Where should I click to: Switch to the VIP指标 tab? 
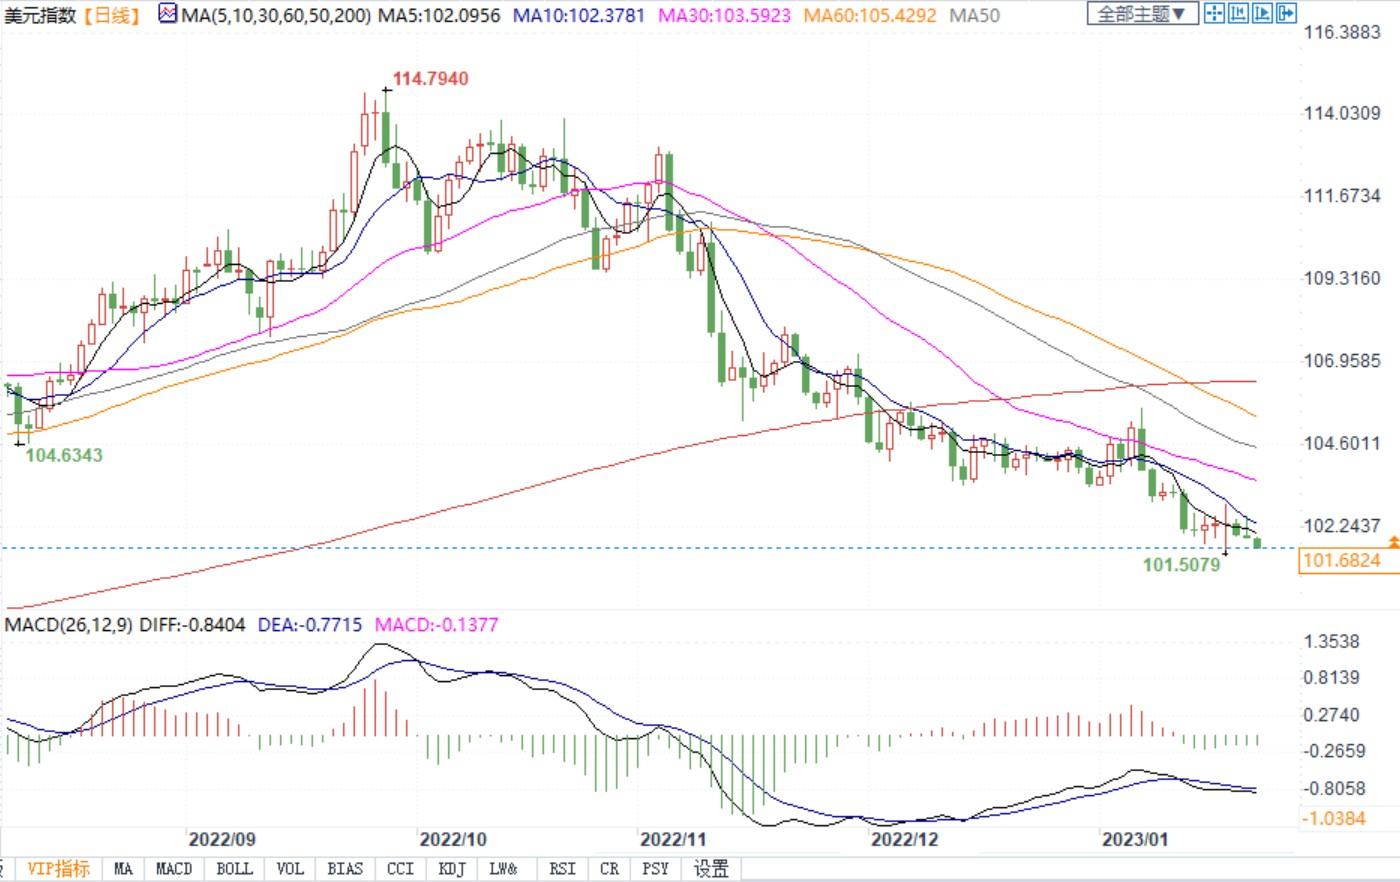[x=58, y=868]
